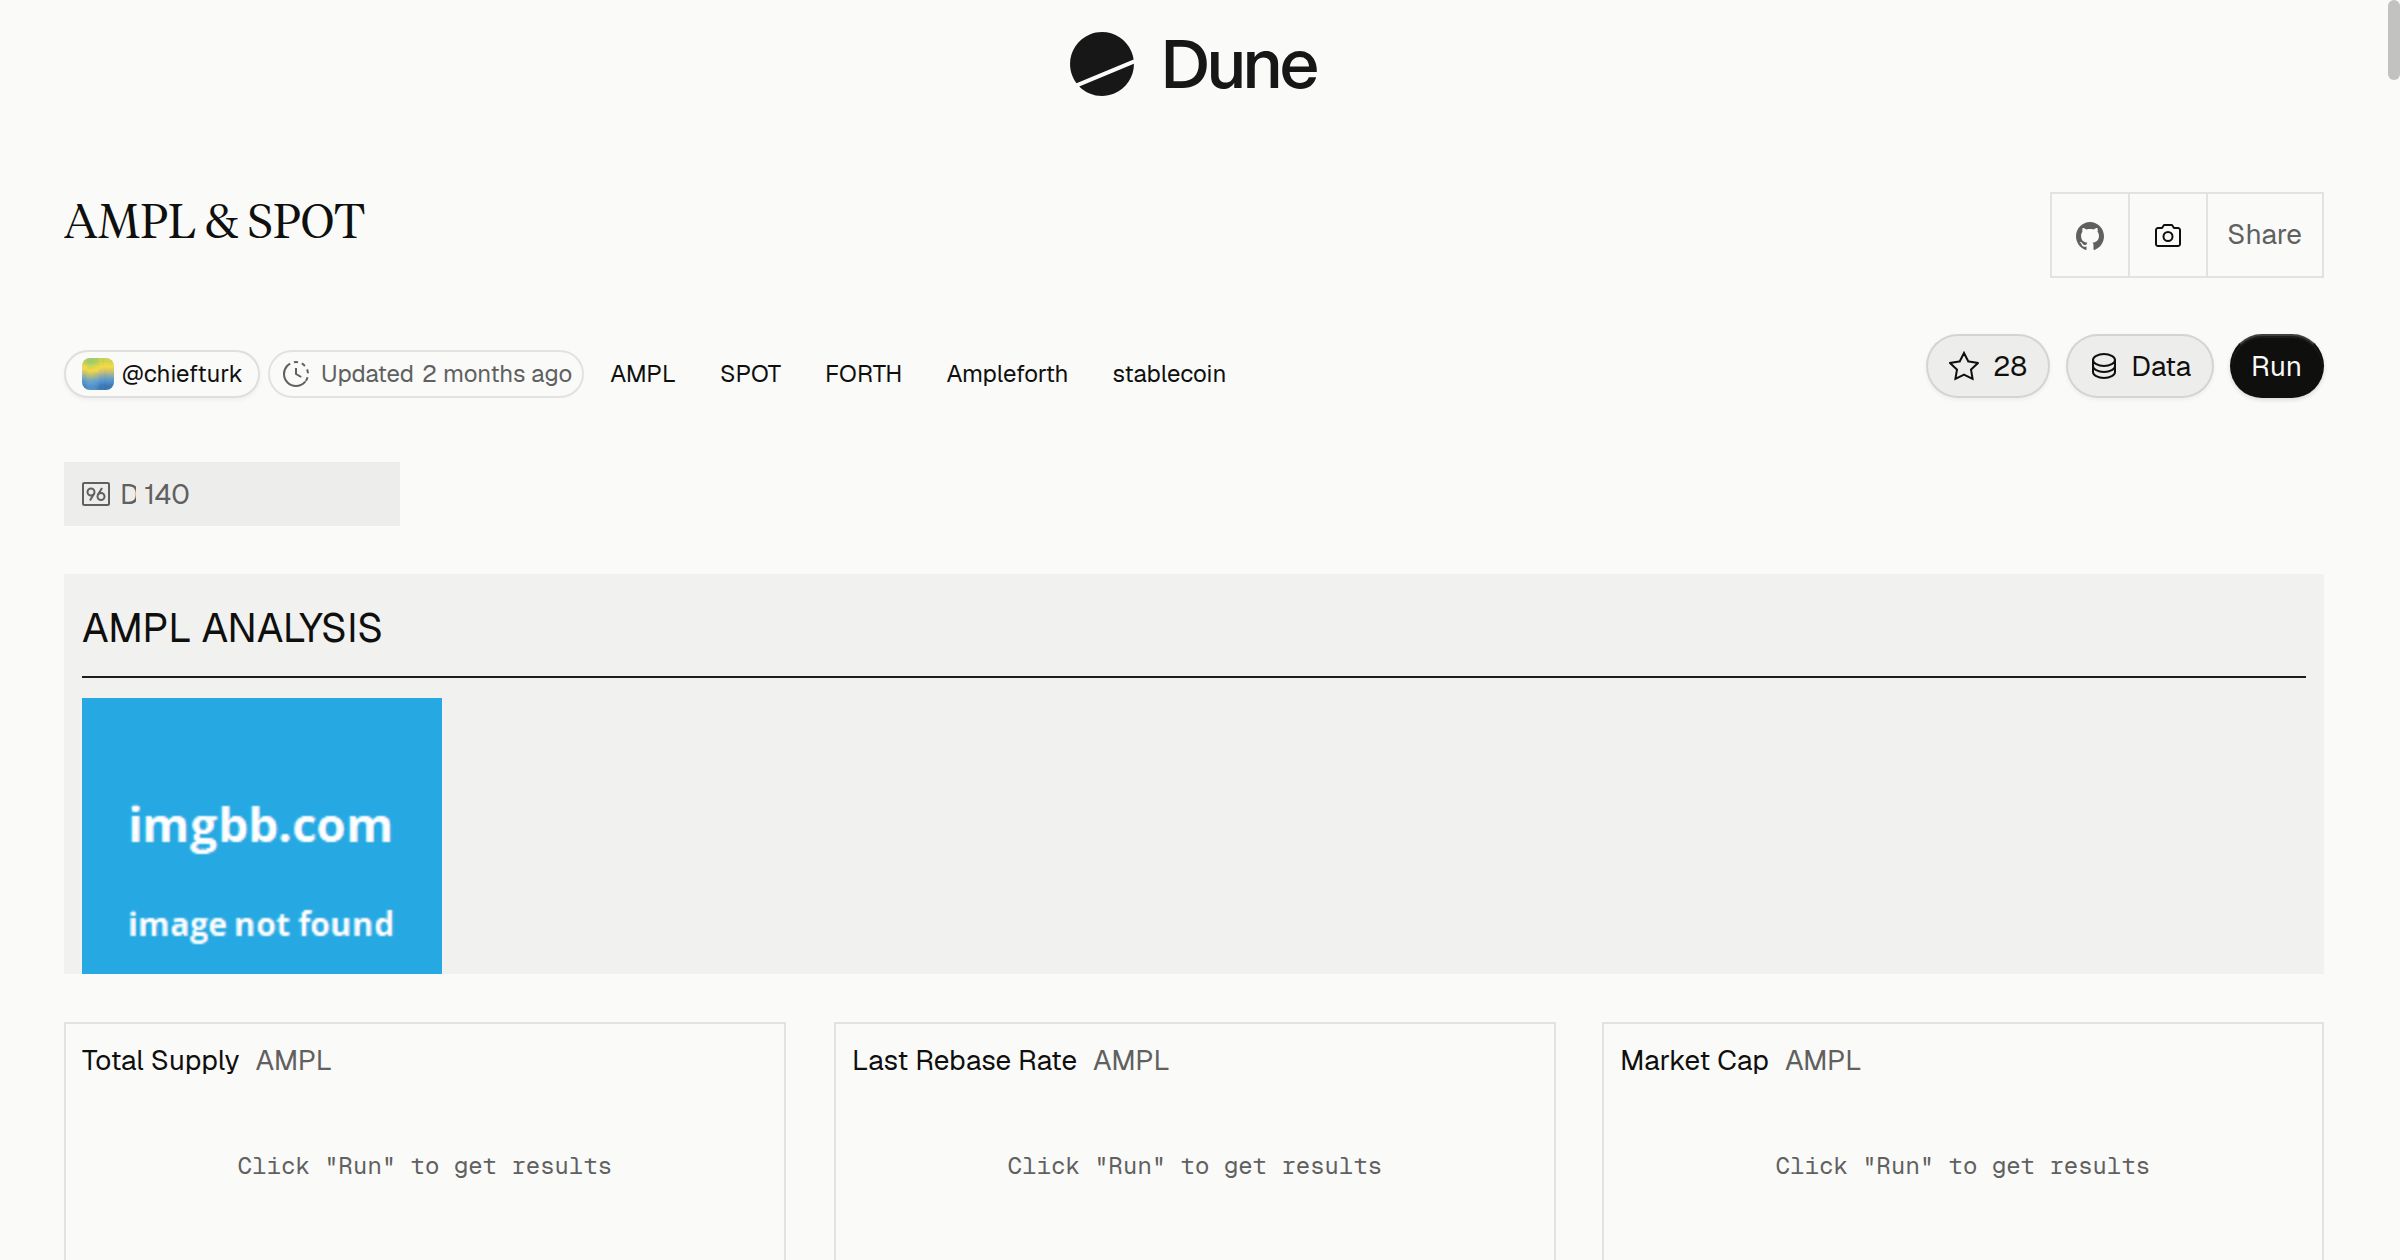
Task: Click AMPL label beside Last Rebase Rate
Action: point(1131,1061)
